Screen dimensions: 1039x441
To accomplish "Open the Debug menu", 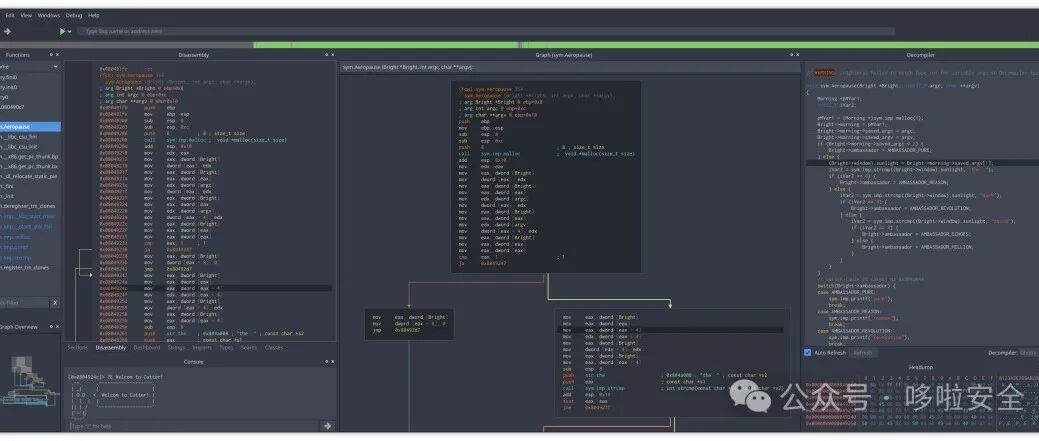I will point(74,15).
